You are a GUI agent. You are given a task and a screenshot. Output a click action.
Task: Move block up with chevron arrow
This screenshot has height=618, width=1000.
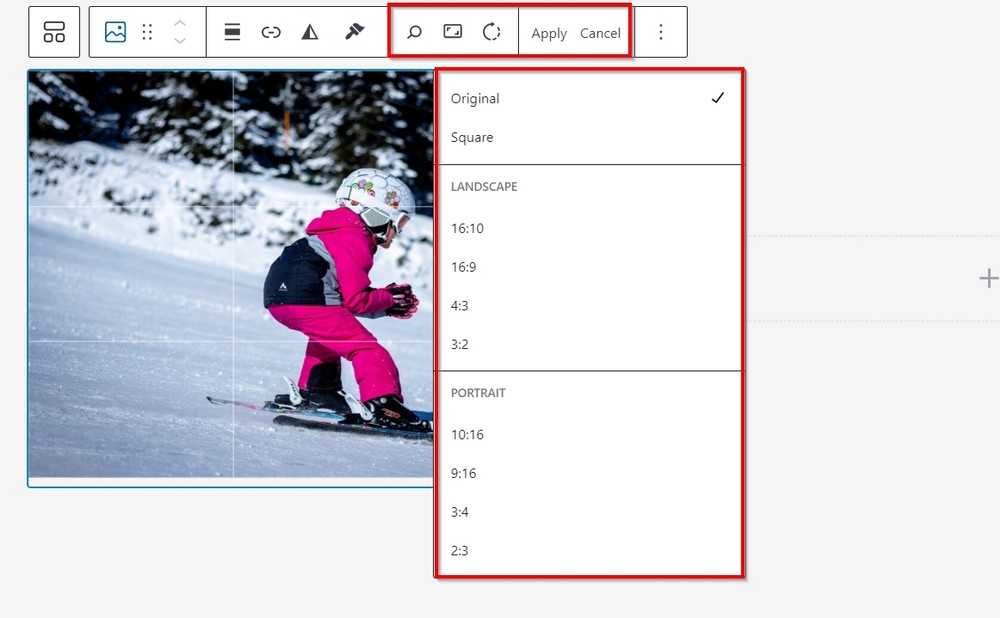point(180,23)
